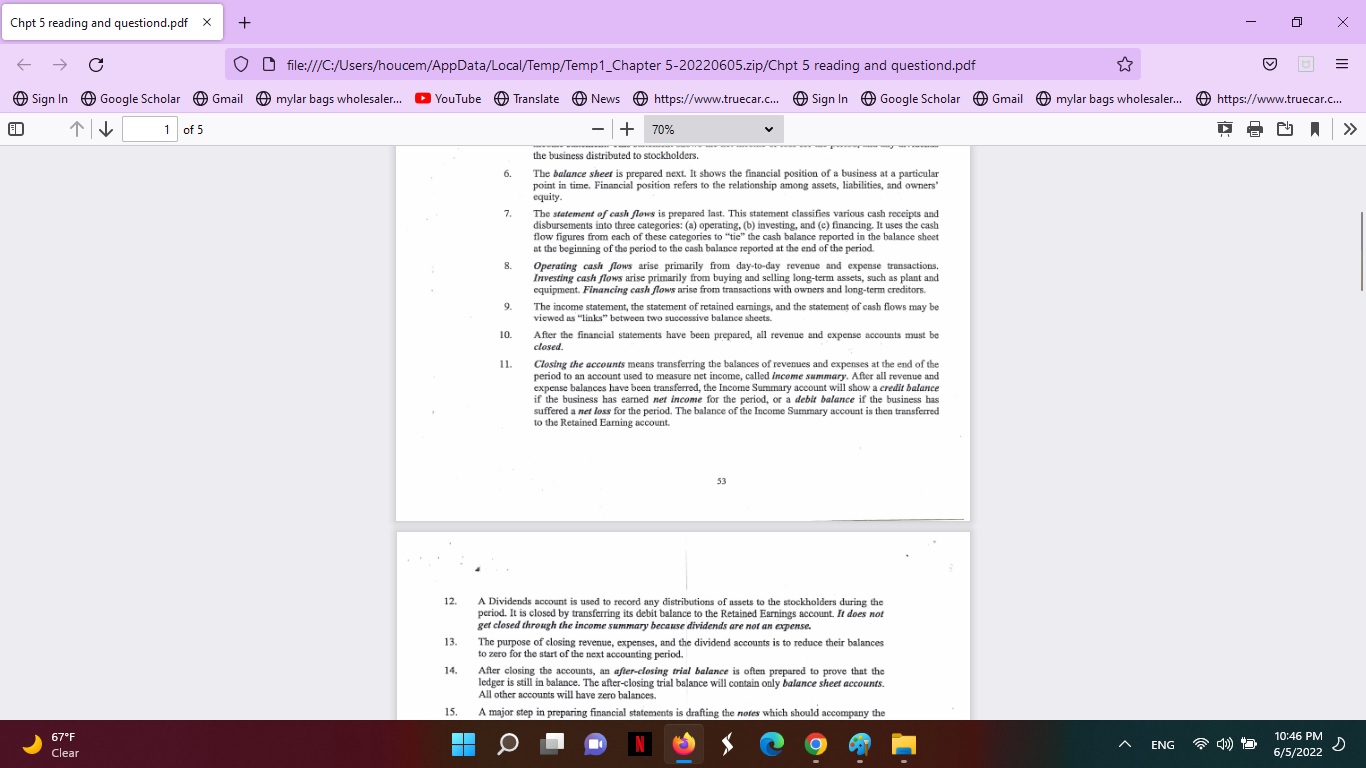The height and width of the screenshot is (768, 1366).
Task: Go to the next page with down arrow
Action: [104, 128]
